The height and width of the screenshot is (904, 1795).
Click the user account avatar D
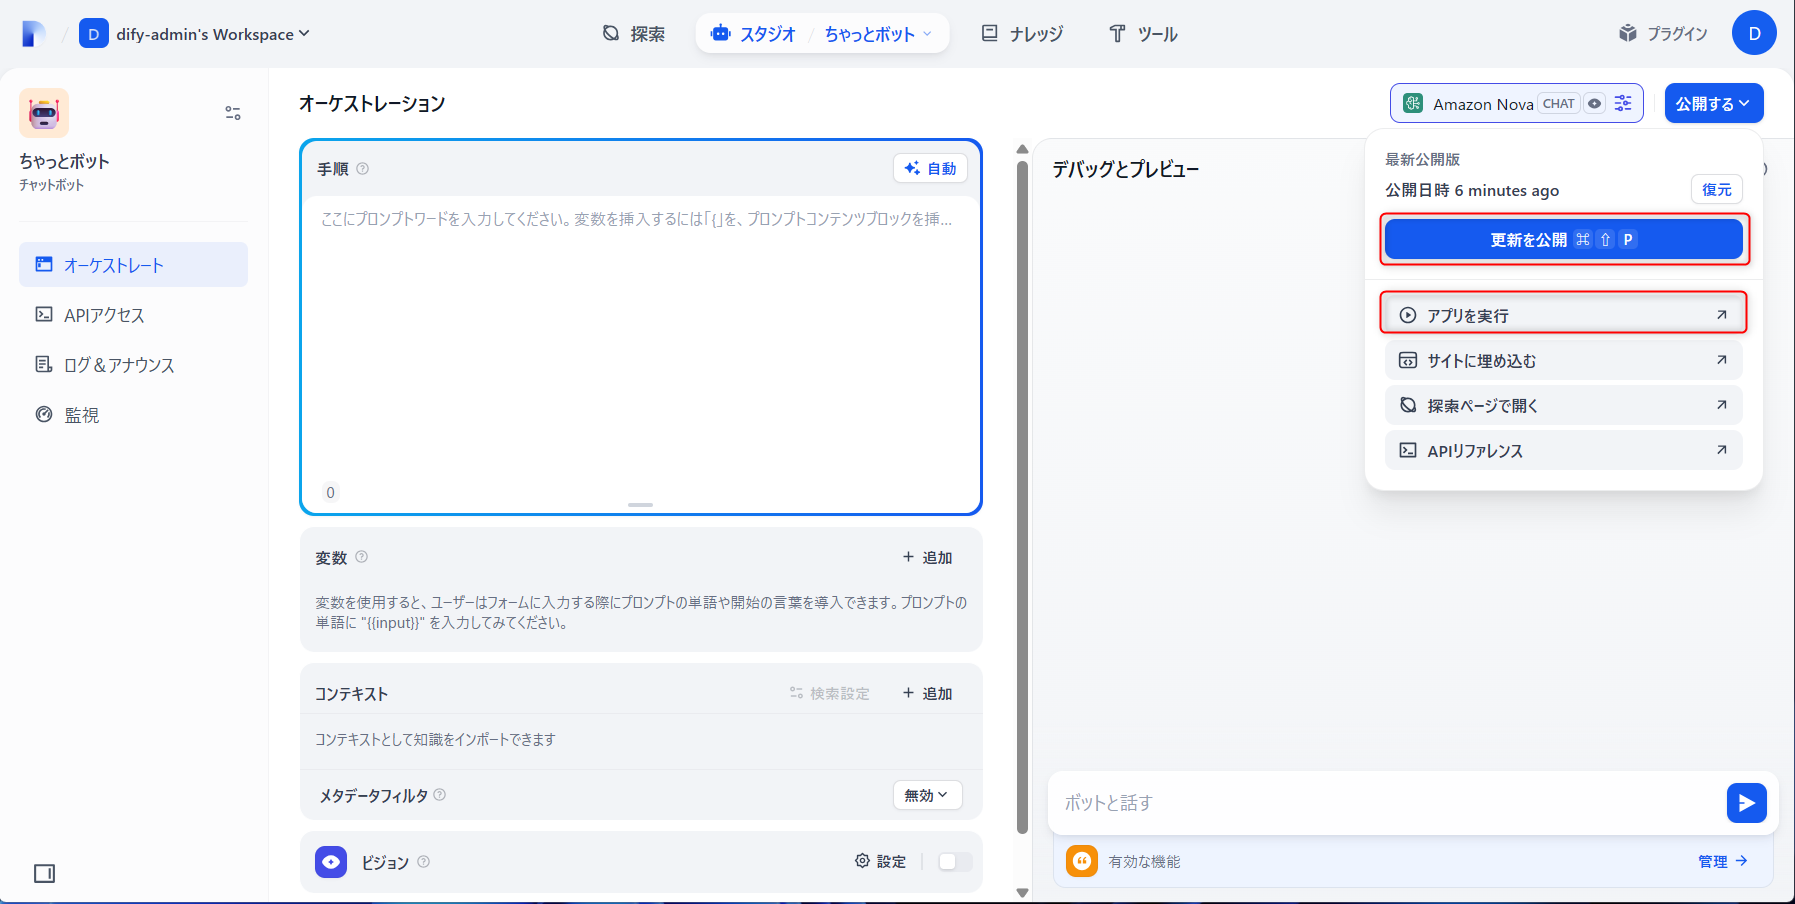click(x=1754, y=33)
